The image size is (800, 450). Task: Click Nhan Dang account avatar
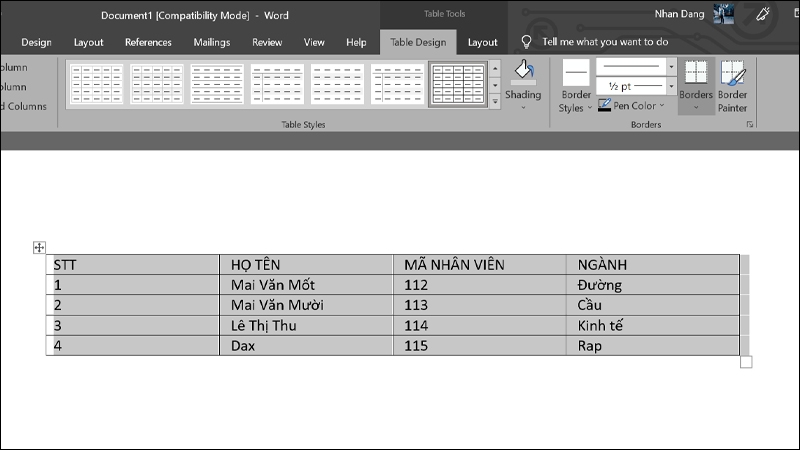click(x=725, y=14)
